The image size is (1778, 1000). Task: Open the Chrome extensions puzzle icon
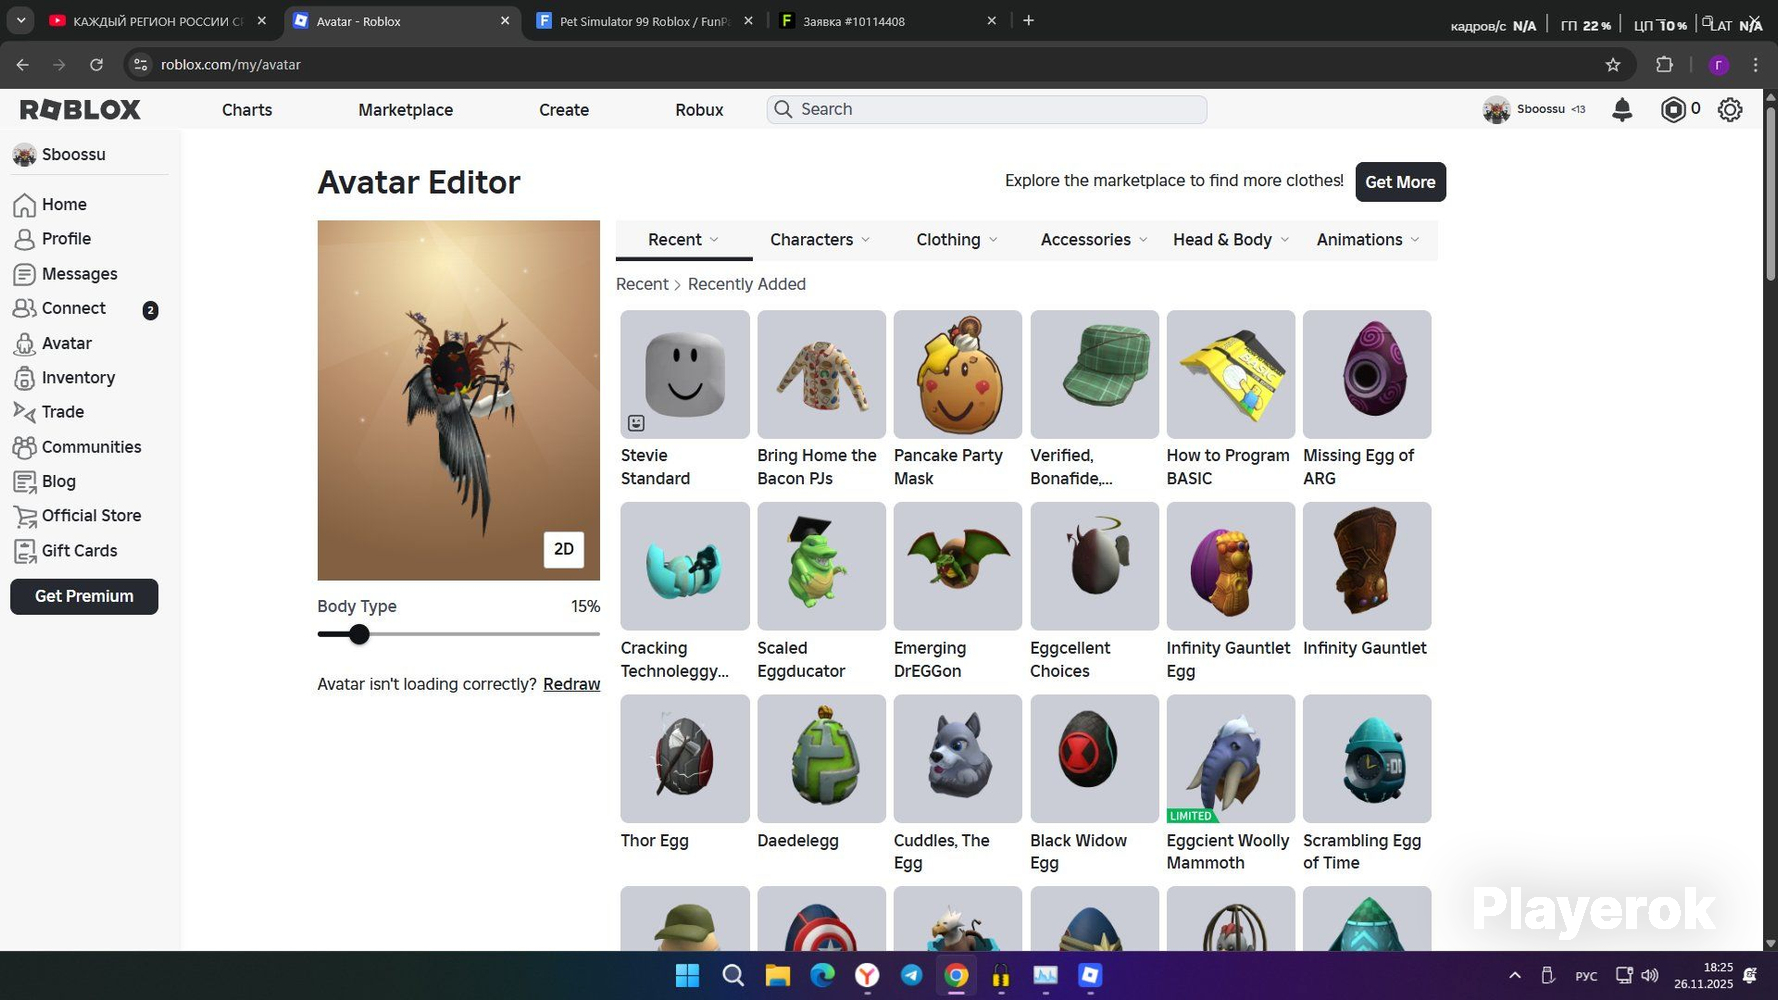[x=1664, y=65]
